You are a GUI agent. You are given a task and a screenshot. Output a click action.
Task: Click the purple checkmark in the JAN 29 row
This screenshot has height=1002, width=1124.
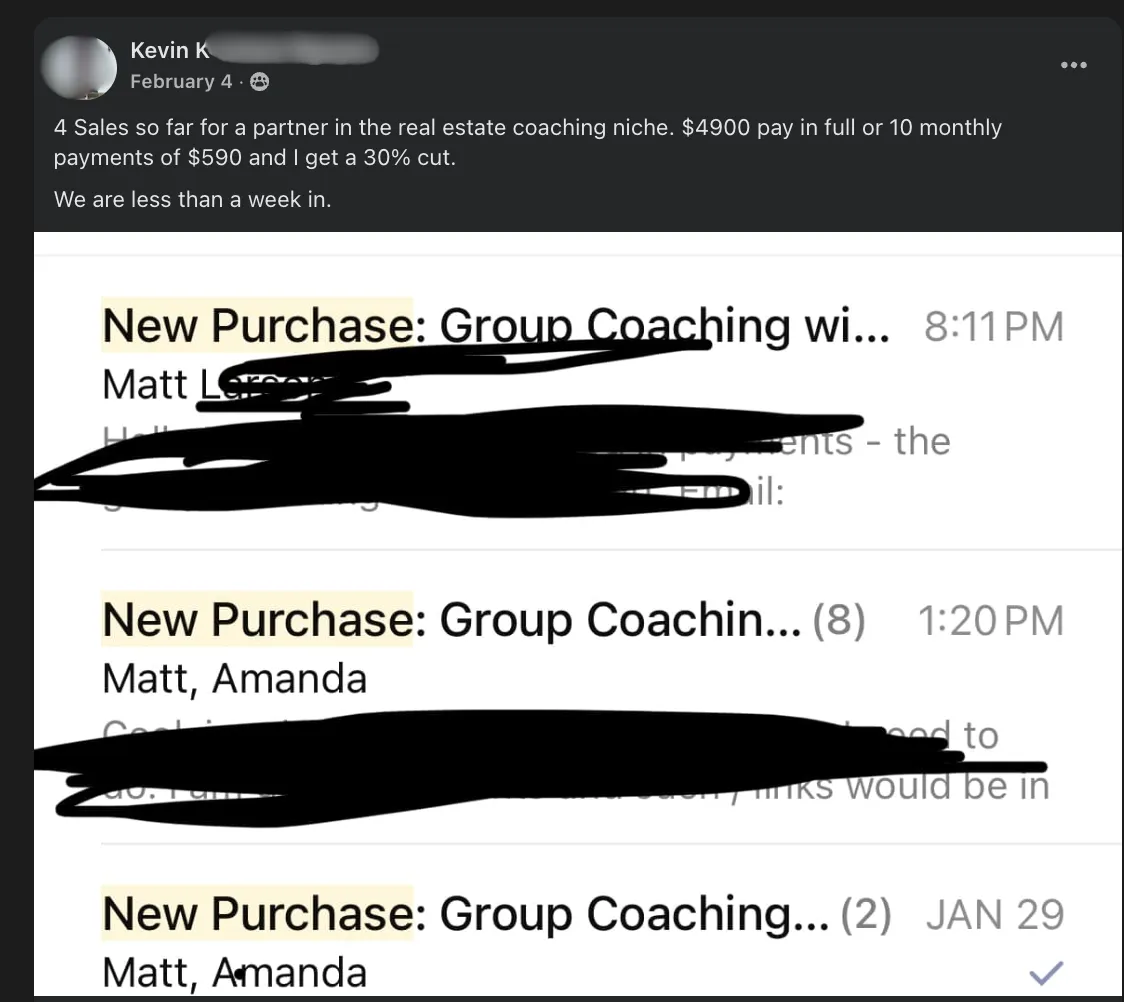(1046, 971)
